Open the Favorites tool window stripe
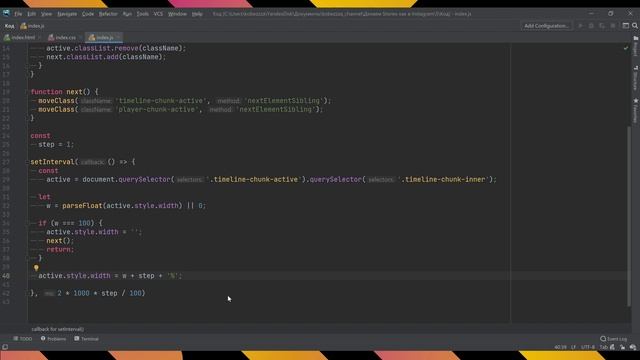This screenshot has height=360, width=640. coord(636,110)
